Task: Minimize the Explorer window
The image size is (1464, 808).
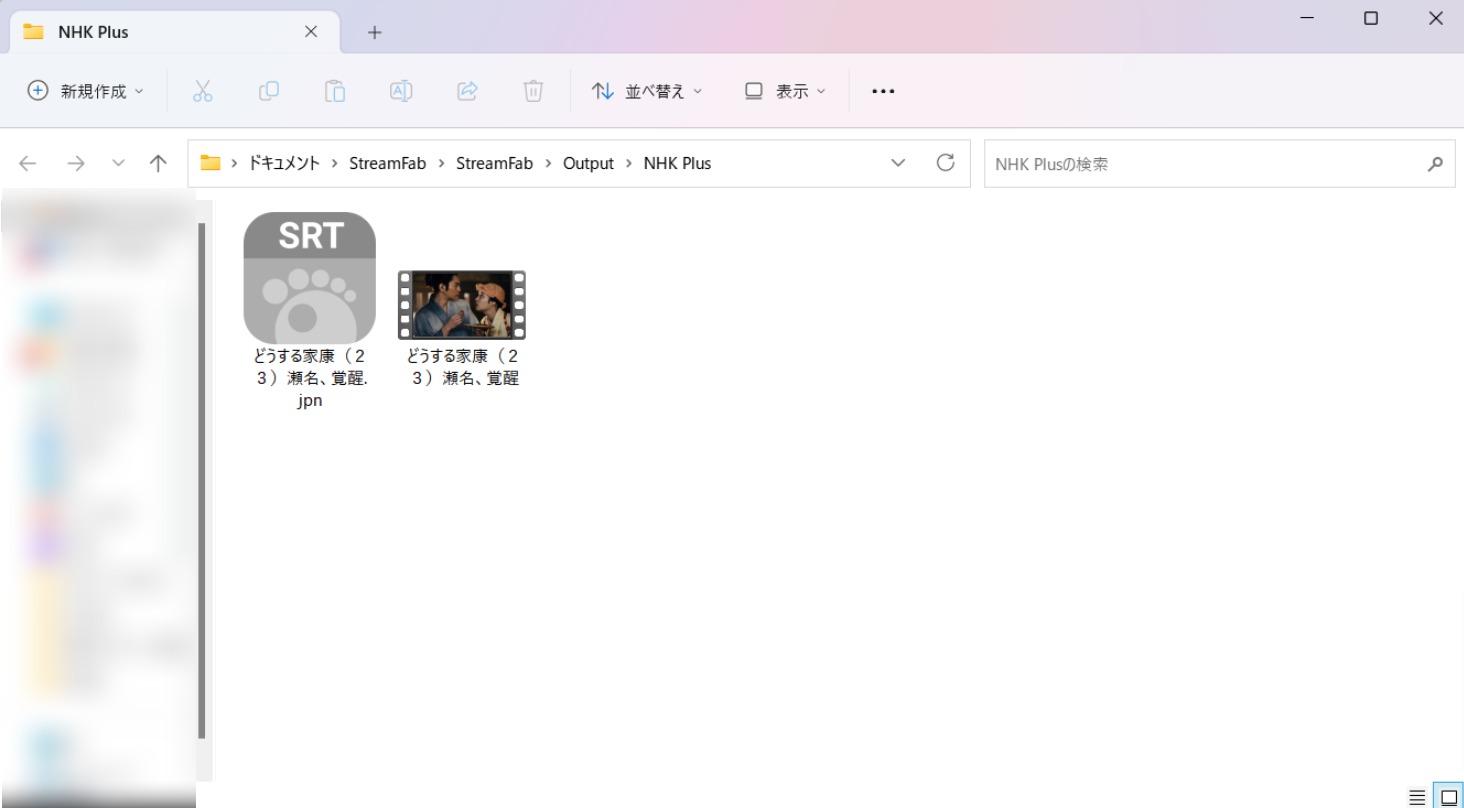Action: 1307,18
